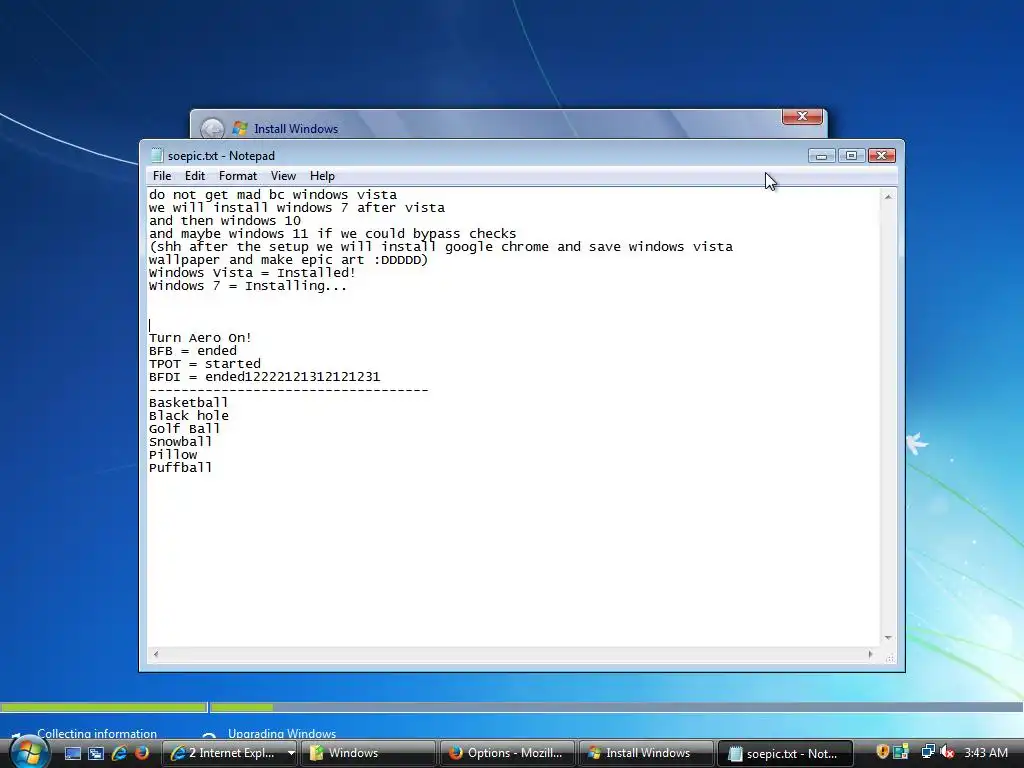
Task: Click the 'Turn Aero On!' text line
Action: [200, 338]
